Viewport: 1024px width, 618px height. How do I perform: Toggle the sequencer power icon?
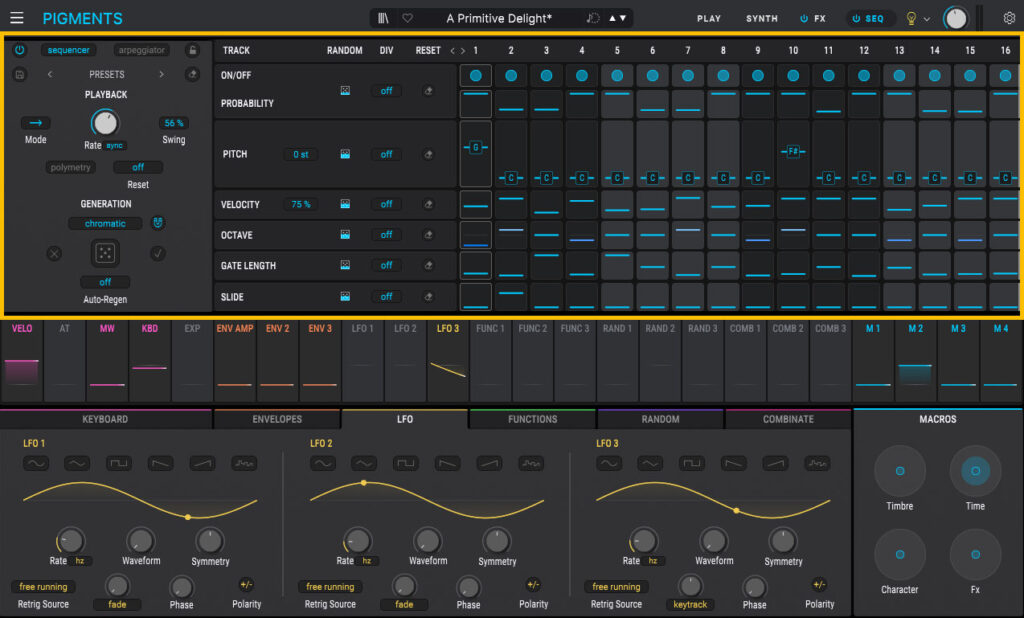[x=20, y=50]
